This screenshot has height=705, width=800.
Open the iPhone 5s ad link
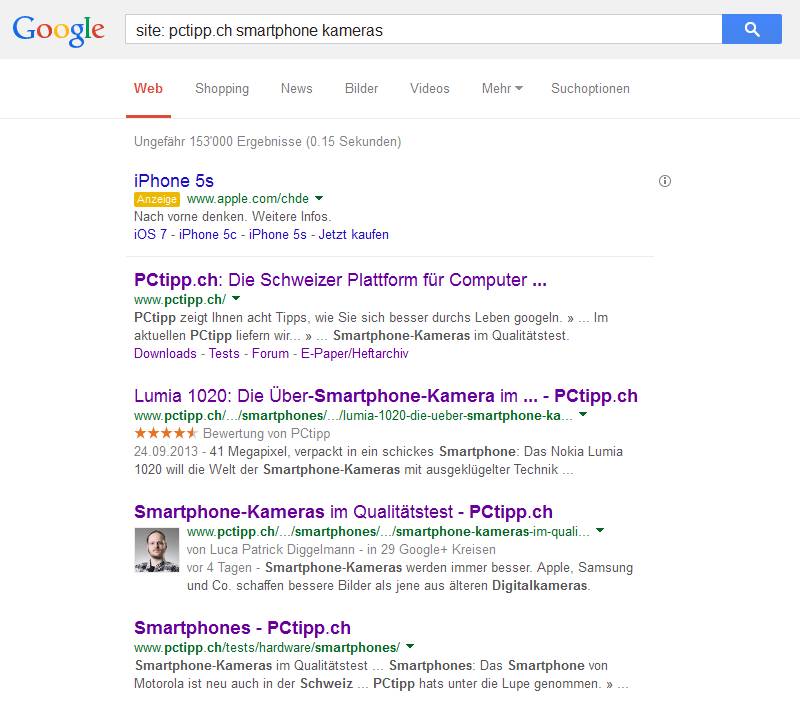coord(174,181)
